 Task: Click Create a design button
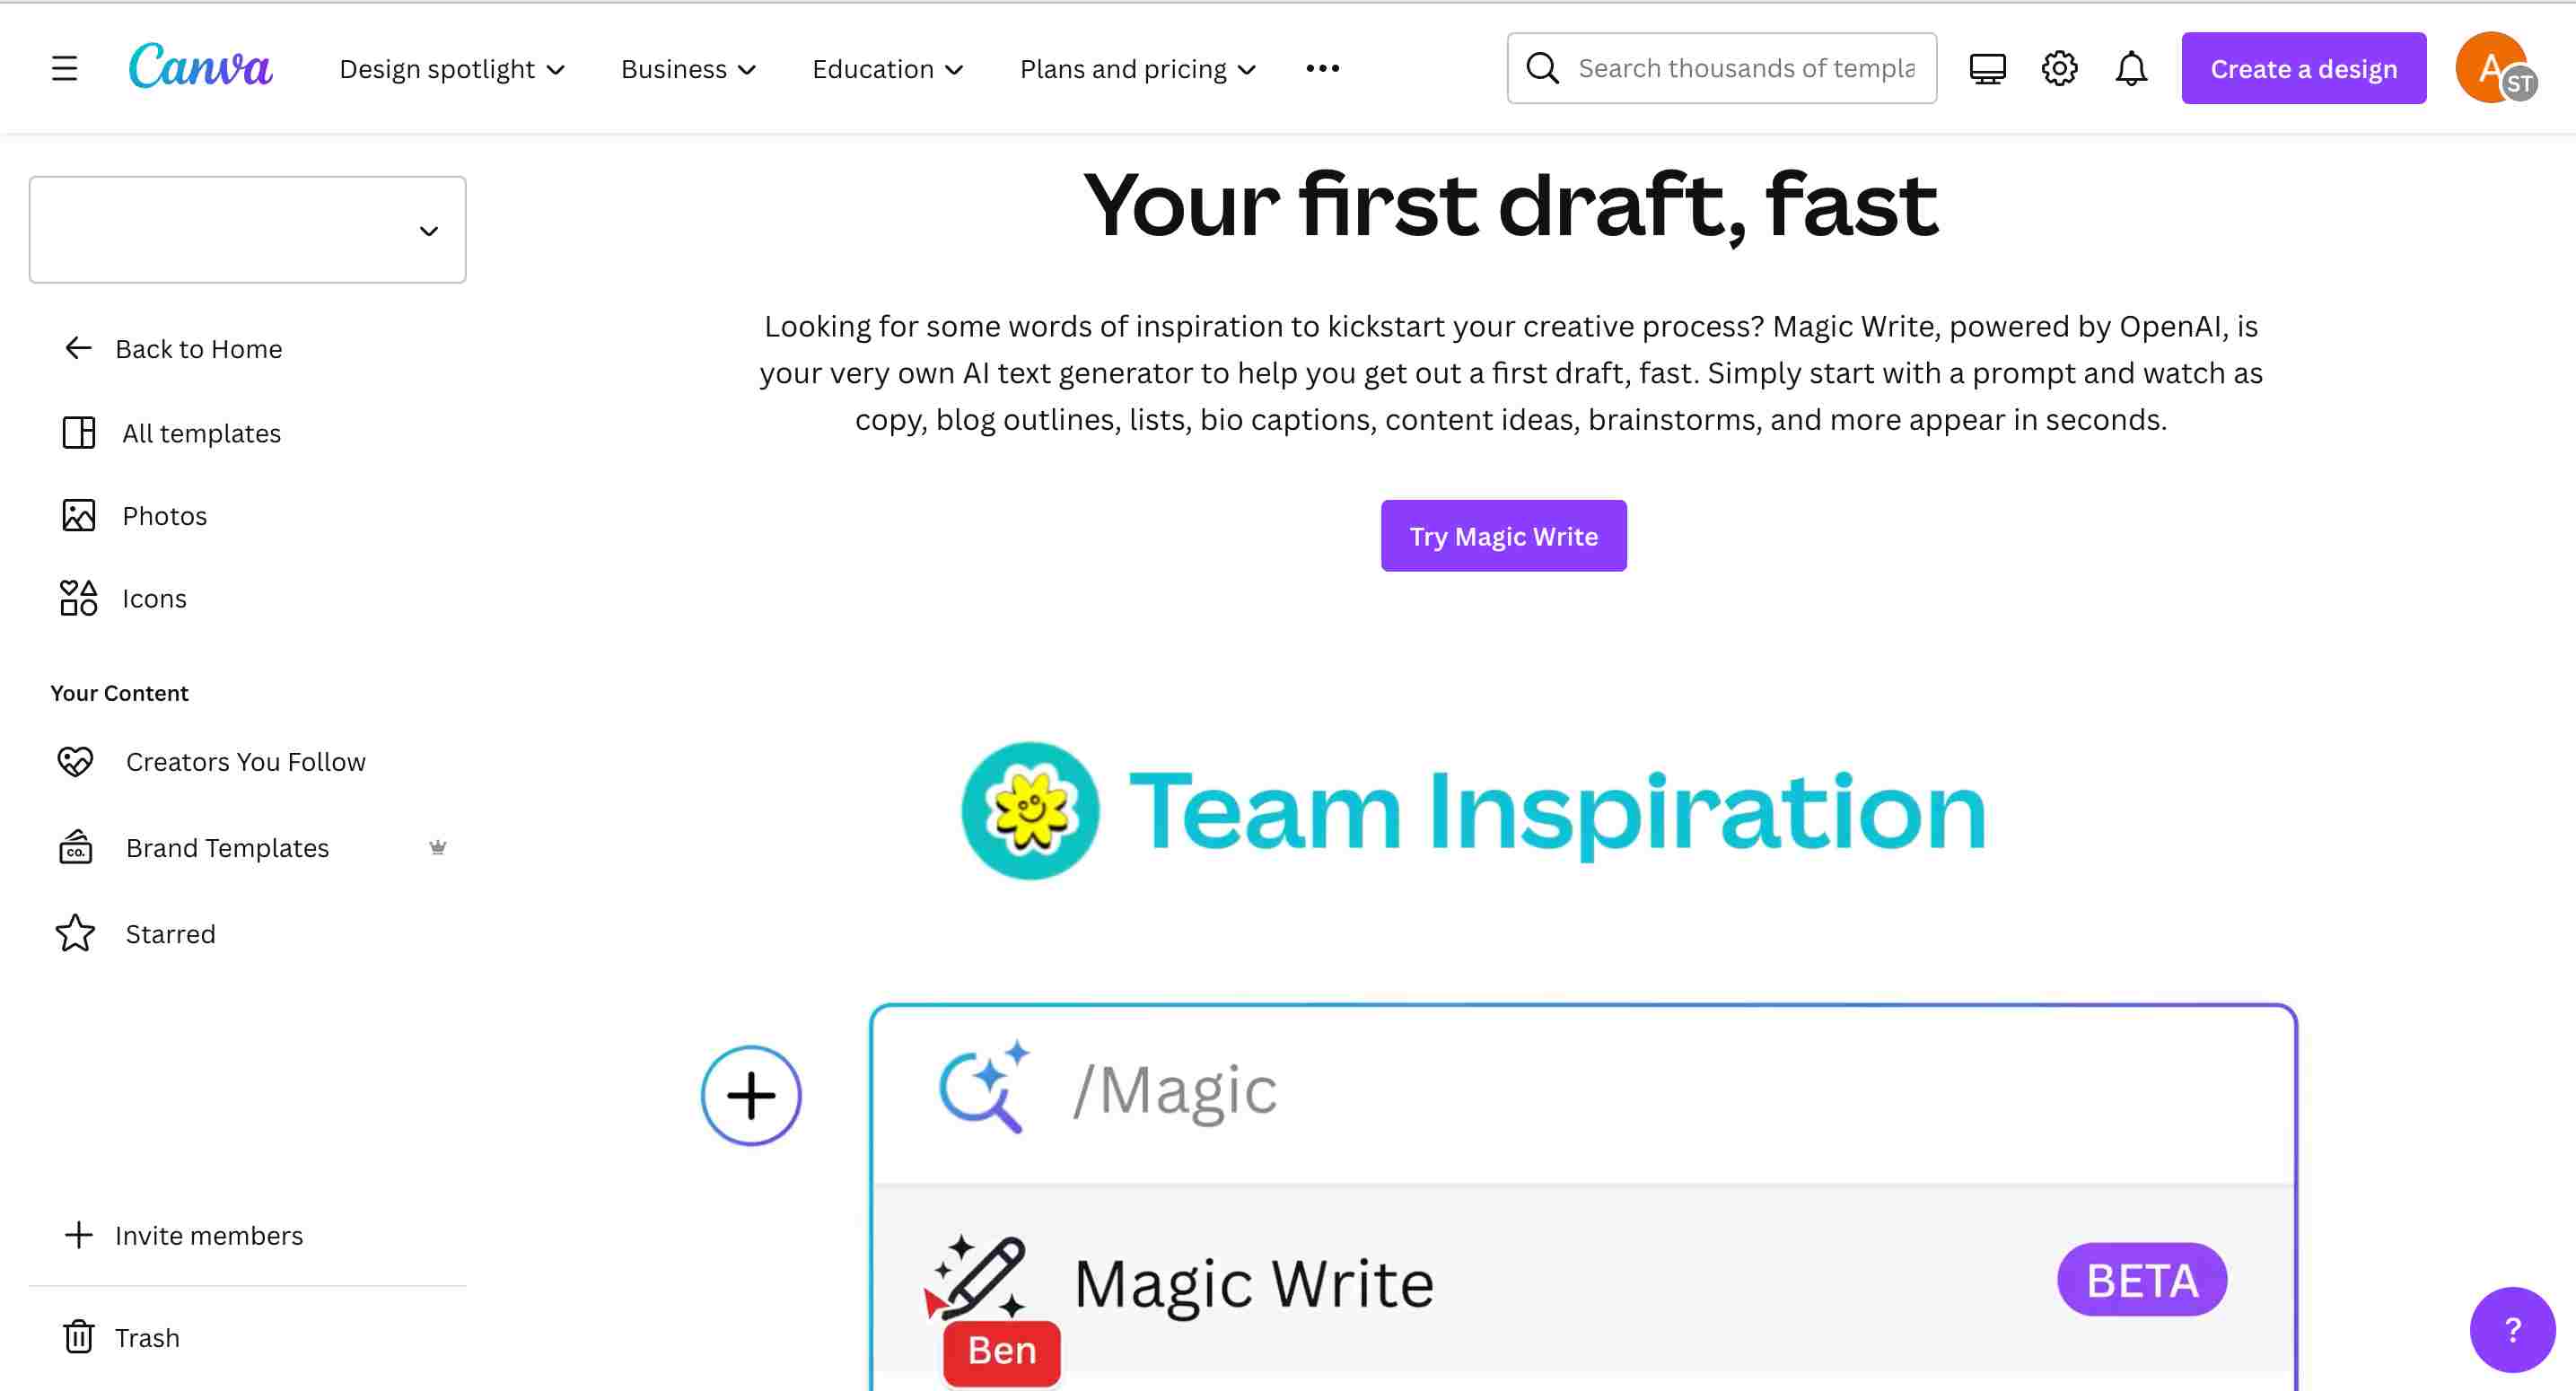point(2303,68)
